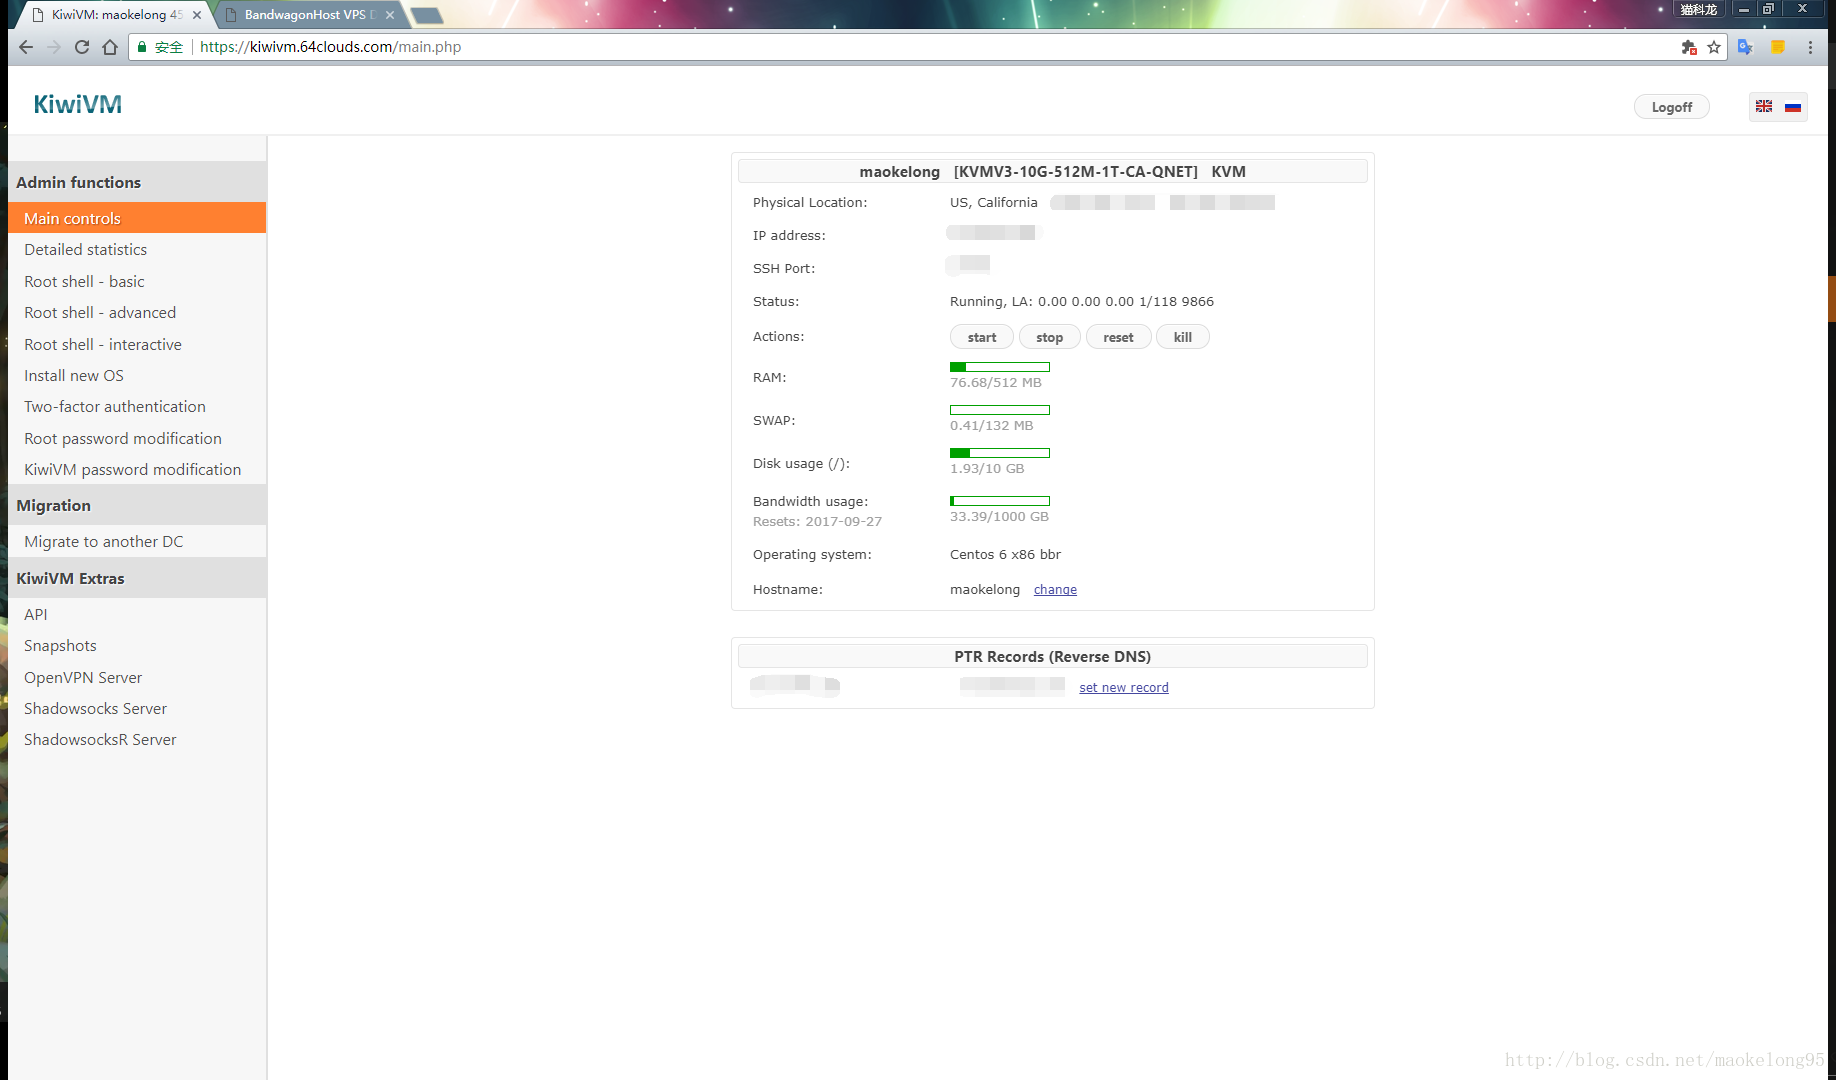
Task: Click the maokelong KVM plan title bar
Action: tap(1052, 171)
